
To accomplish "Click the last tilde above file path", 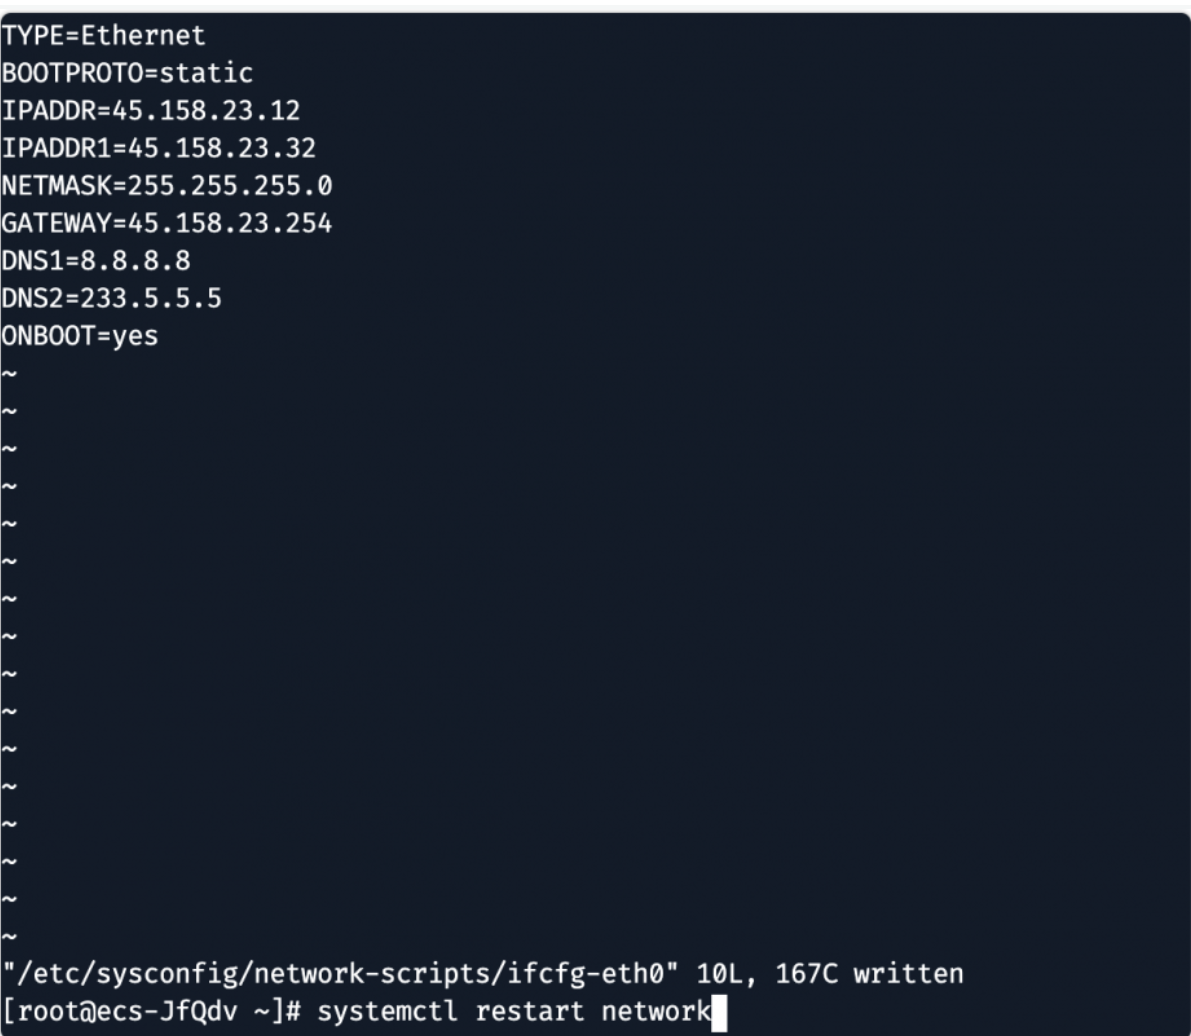I will [x=8, y=937].
